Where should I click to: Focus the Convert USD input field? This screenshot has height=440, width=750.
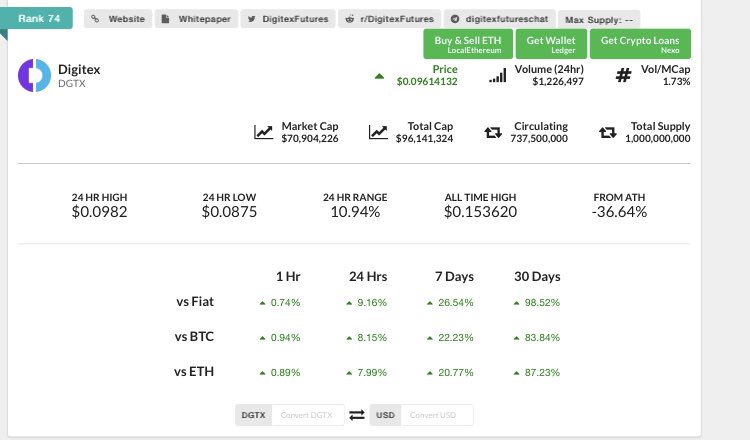click(x=437, y=415)
